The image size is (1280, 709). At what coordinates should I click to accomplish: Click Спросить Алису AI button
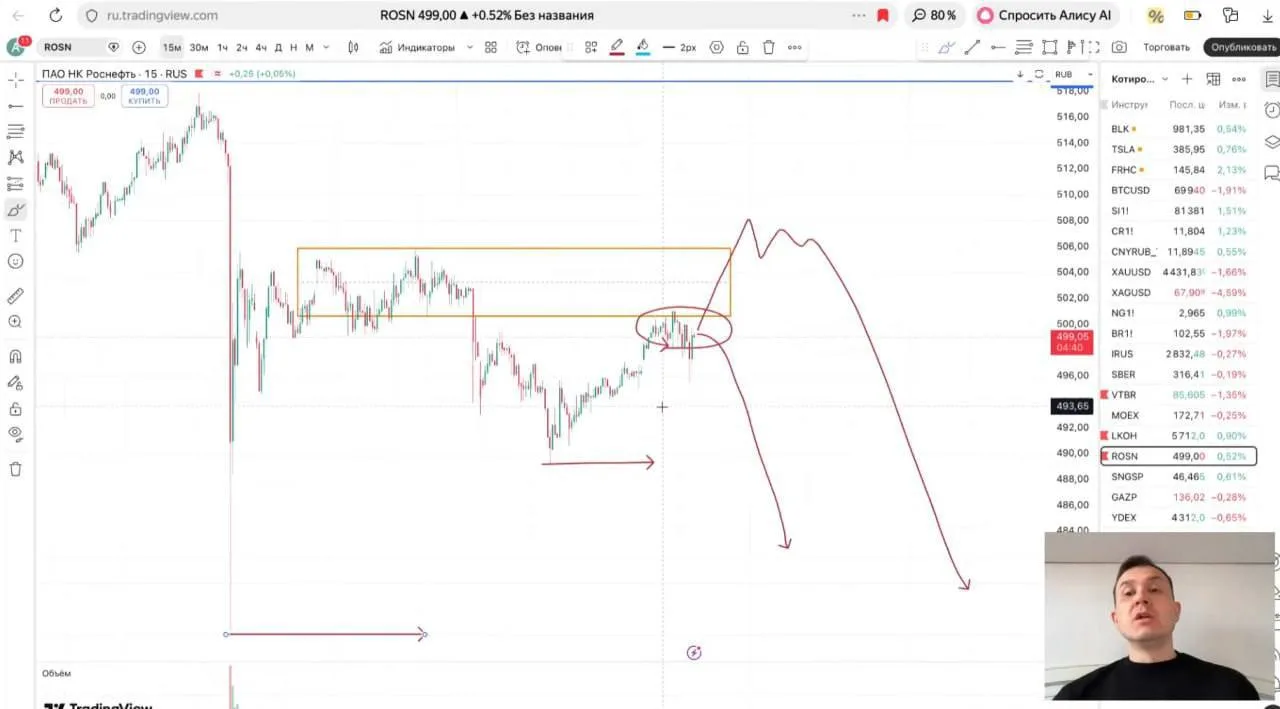point(1044,16)
